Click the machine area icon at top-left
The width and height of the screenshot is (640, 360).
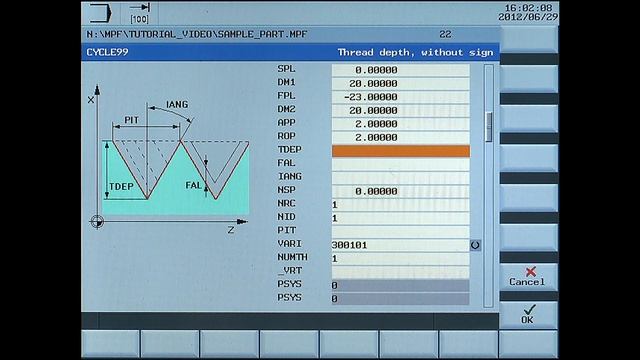pos(101,13)
